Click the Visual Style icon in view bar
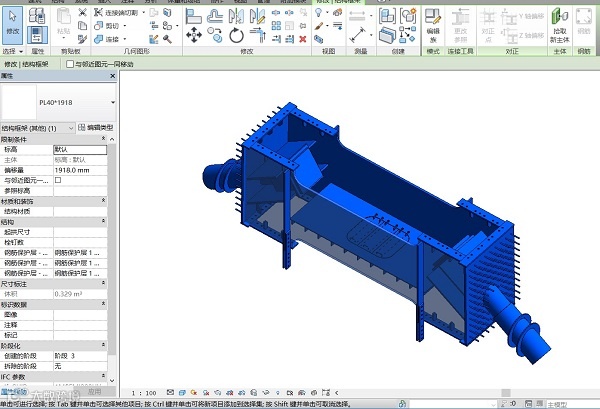 pyautogui.click(x=182, y=393)
